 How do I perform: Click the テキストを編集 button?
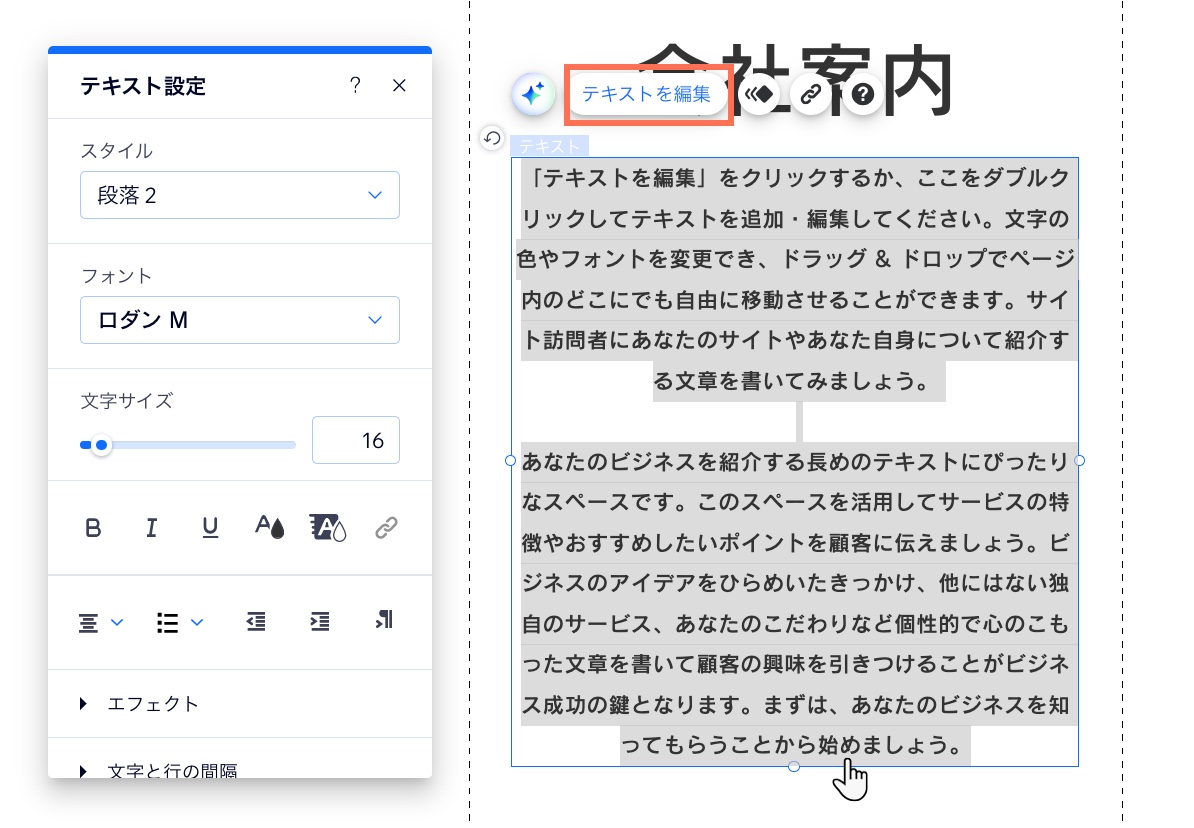tap(646, 95)
